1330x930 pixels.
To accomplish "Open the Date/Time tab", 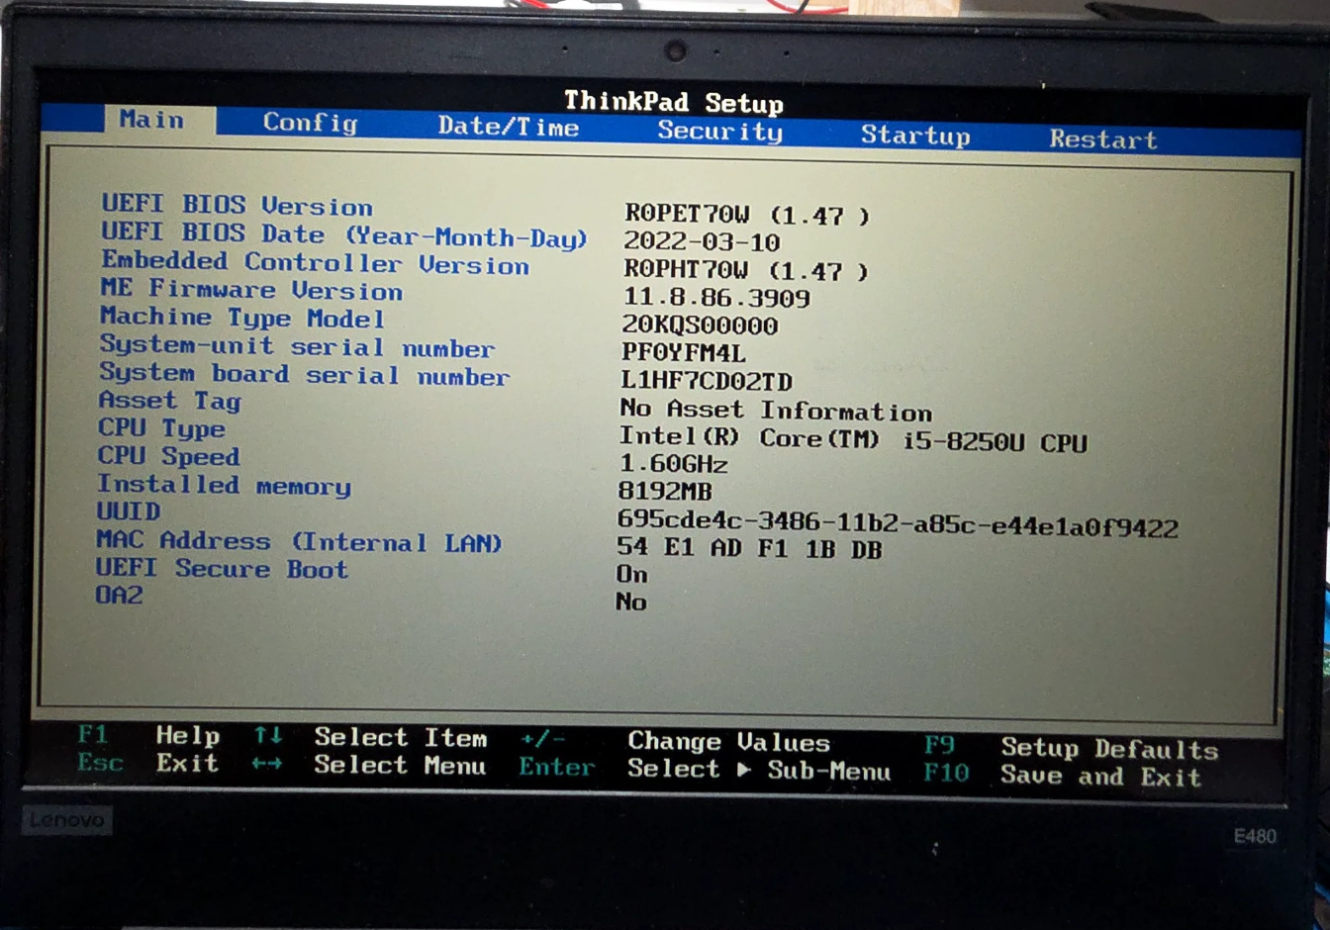I will [508, 127].
